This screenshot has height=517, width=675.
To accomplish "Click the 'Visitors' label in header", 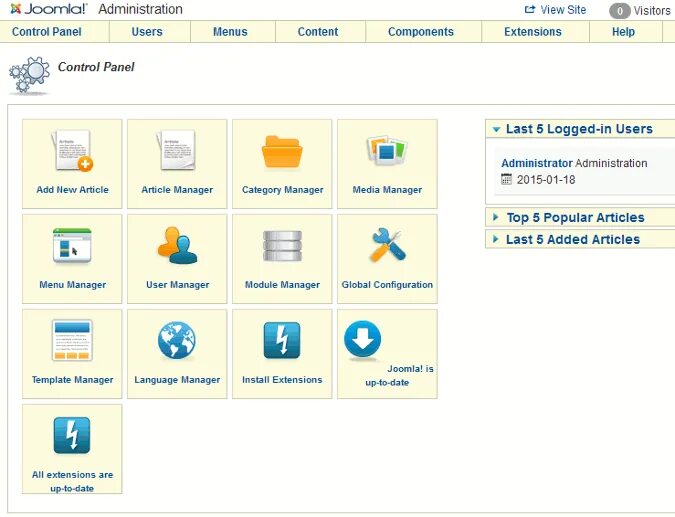I will point(652,11).
